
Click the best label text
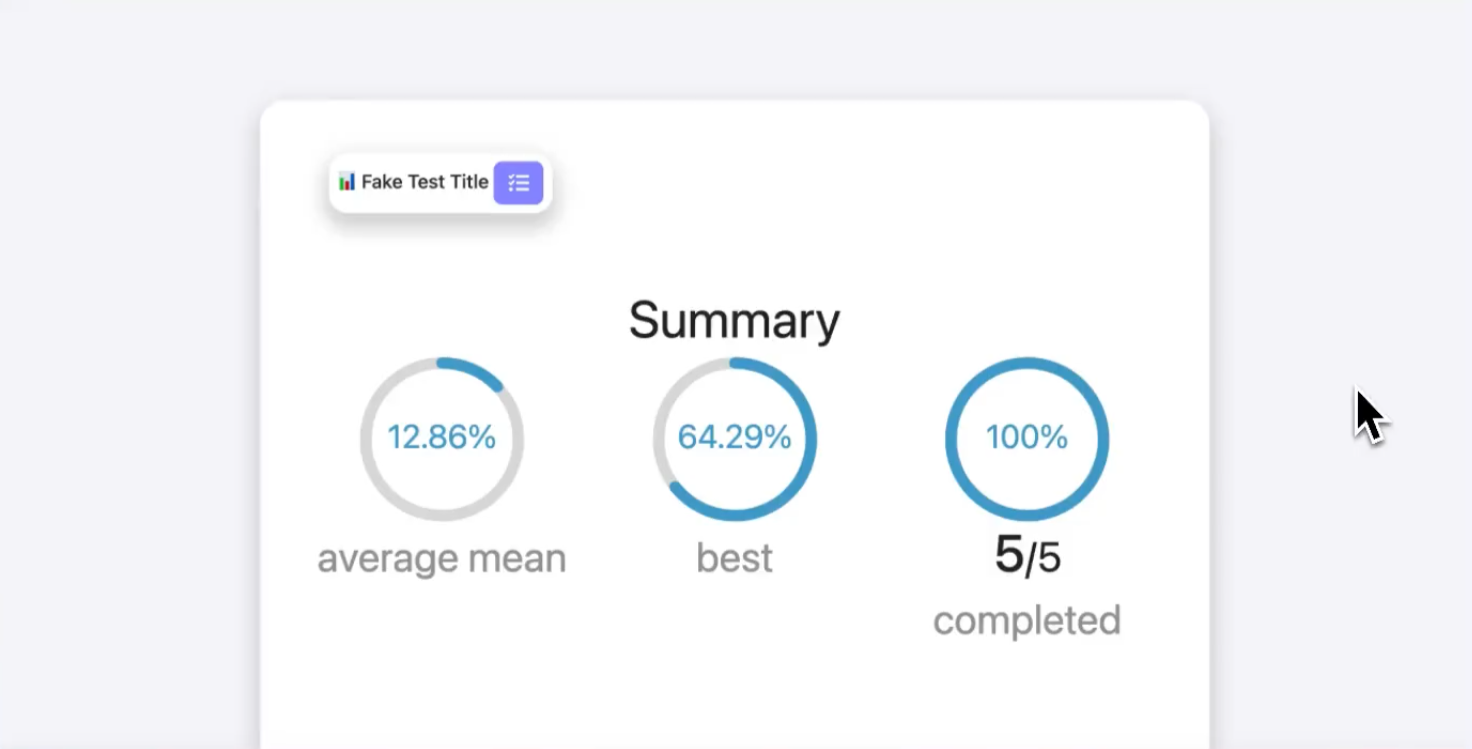click(x=734, y=558)
